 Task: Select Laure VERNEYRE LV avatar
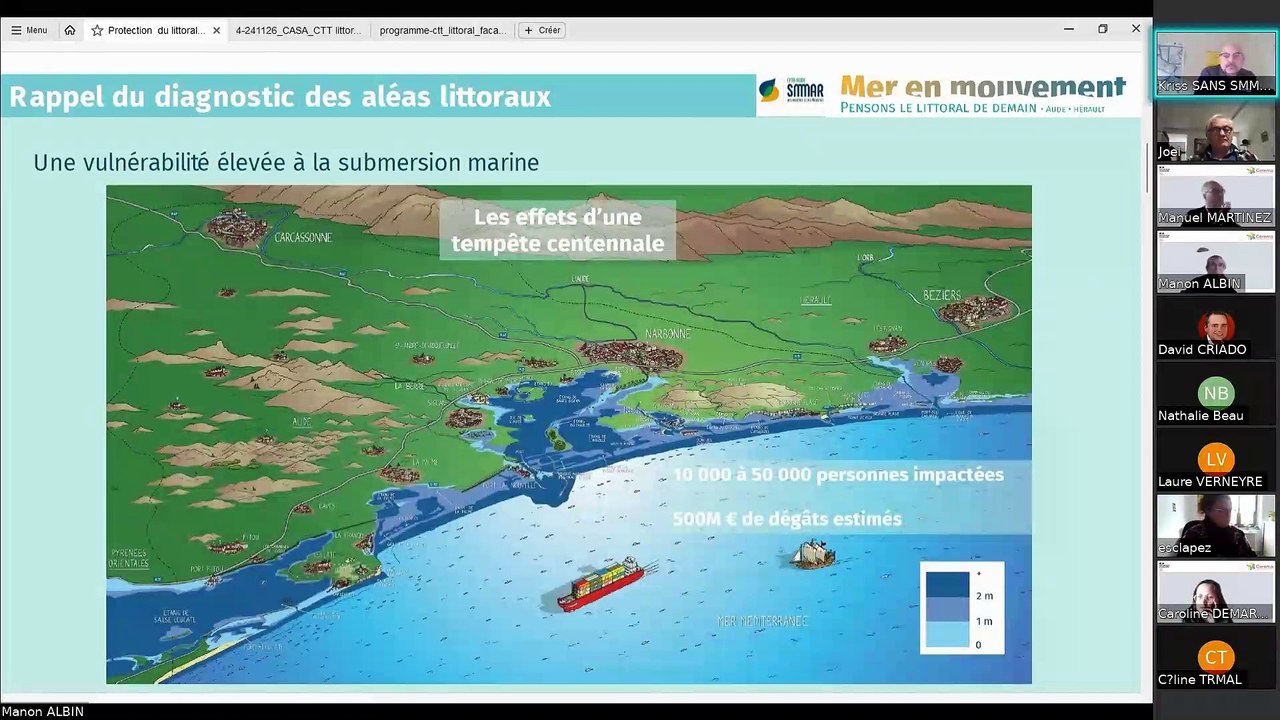(x=1216, y=459)
